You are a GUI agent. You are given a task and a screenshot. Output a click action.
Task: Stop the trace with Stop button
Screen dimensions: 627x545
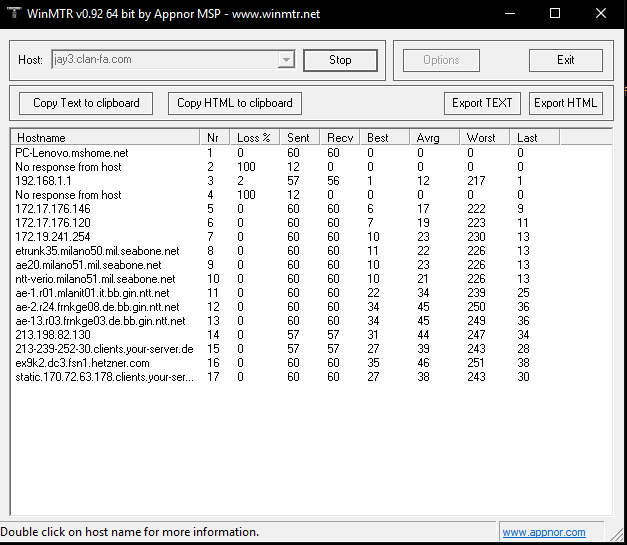340,60
